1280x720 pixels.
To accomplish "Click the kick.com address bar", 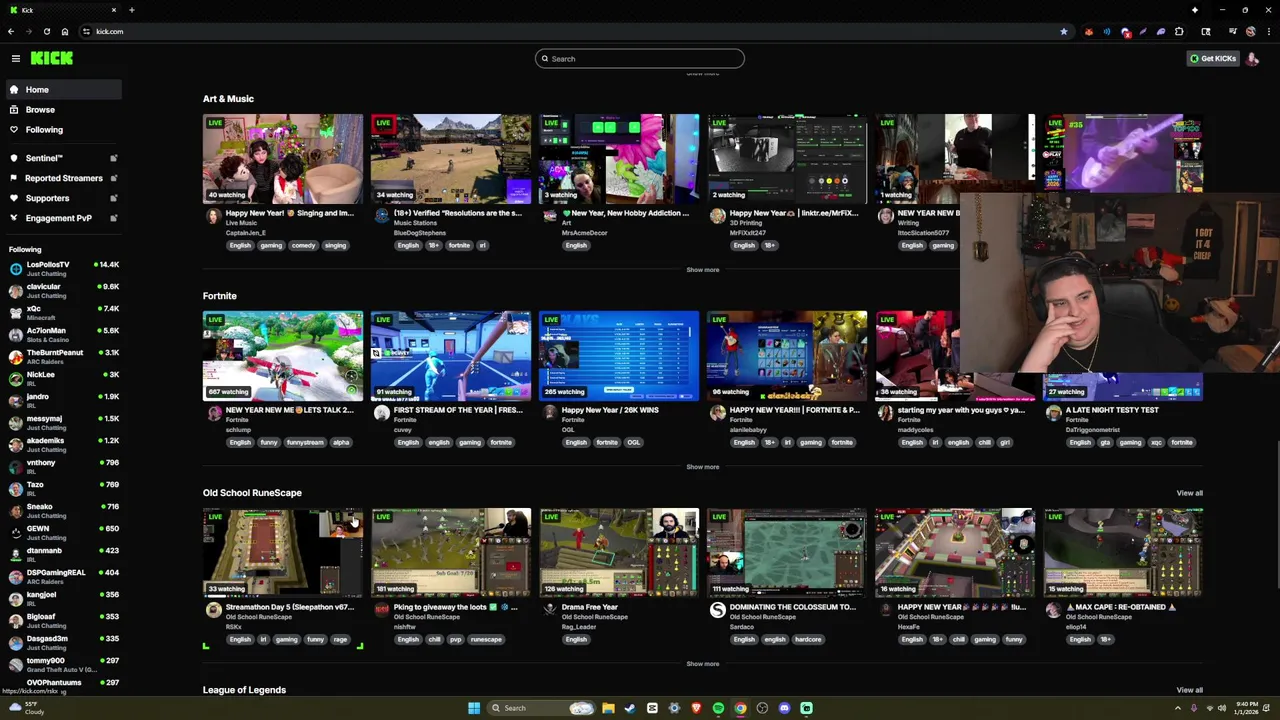I will 570,31.
